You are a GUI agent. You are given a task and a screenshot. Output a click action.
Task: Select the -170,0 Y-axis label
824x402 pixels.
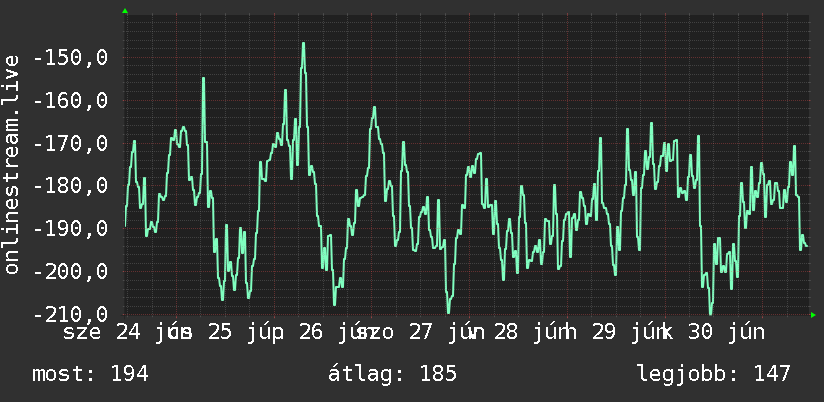point(71,143)
